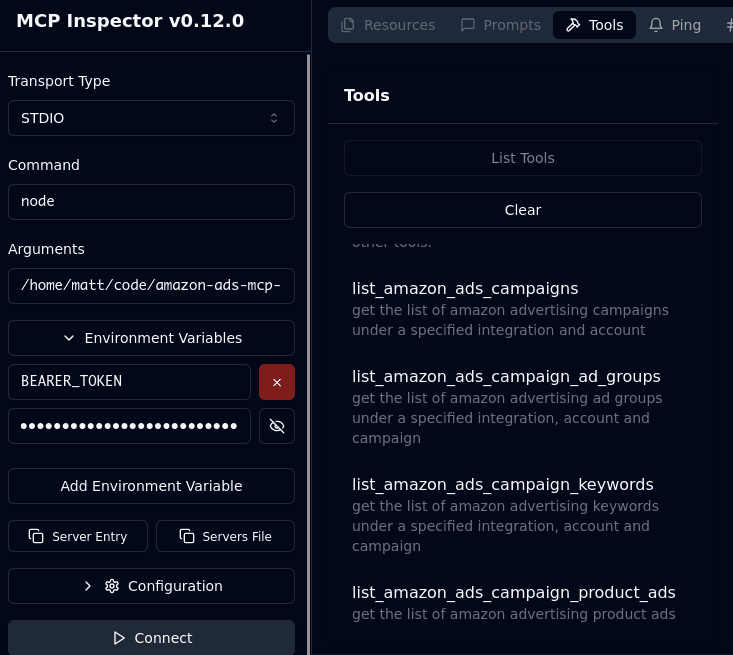Click the copy icon on Servers File
The width and height of the screenshot is (733, 655).
click(187, 536)
